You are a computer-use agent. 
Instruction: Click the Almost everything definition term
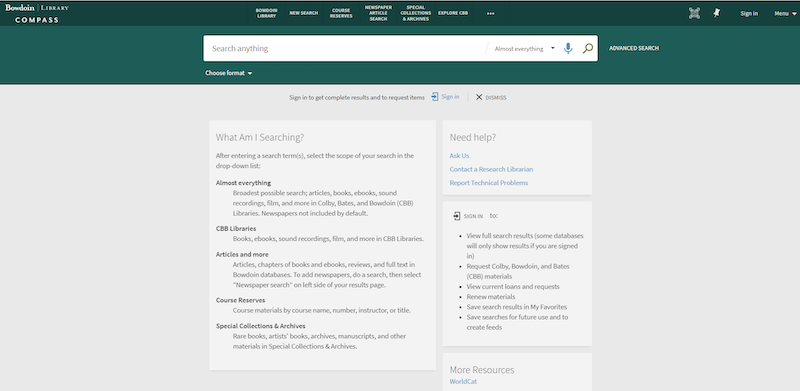[x=243, y=183]
